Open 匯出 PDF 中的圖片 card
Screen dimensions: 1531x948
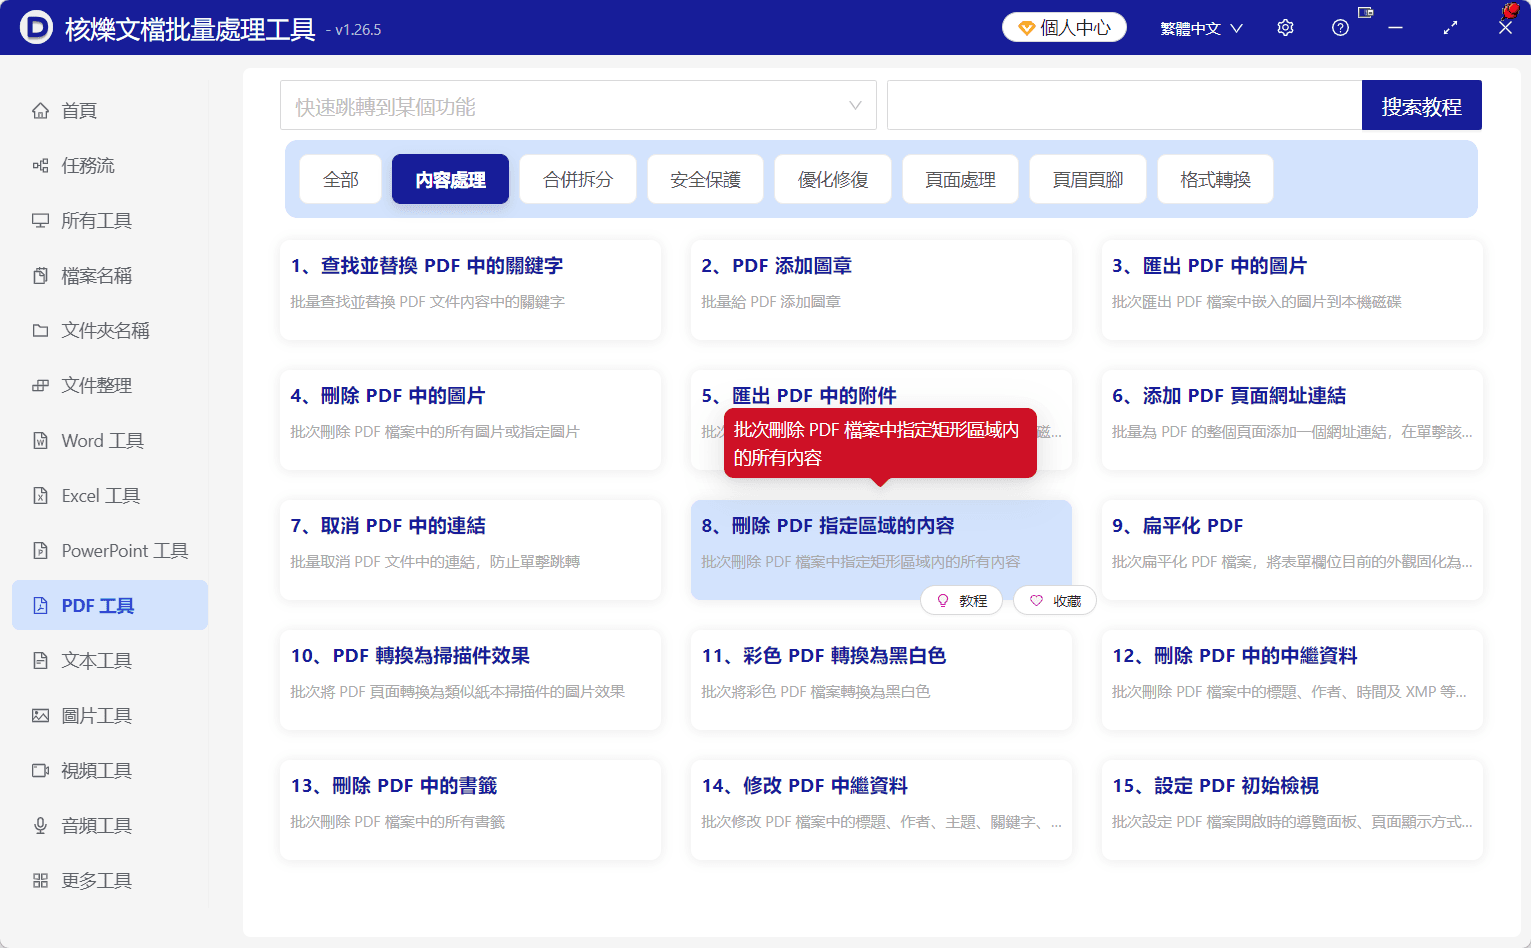[x=1292, y=290]
